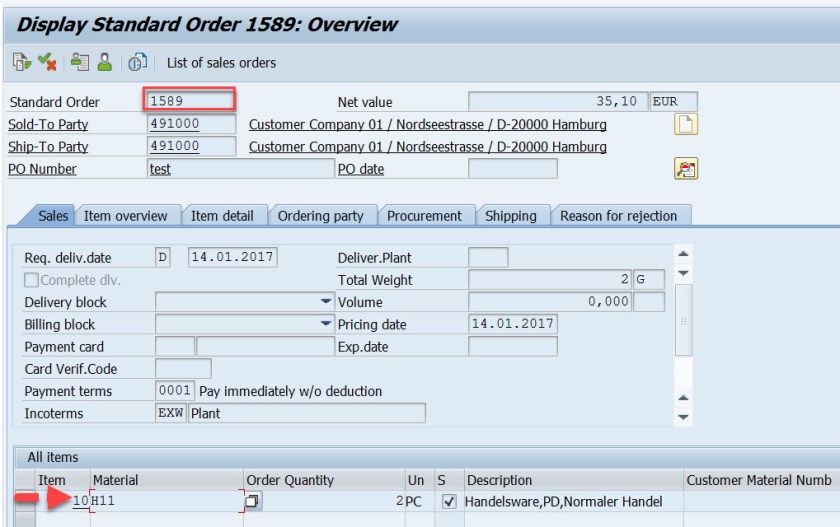
Task: Click the empty PO date field
Action: tap(513, 169)
